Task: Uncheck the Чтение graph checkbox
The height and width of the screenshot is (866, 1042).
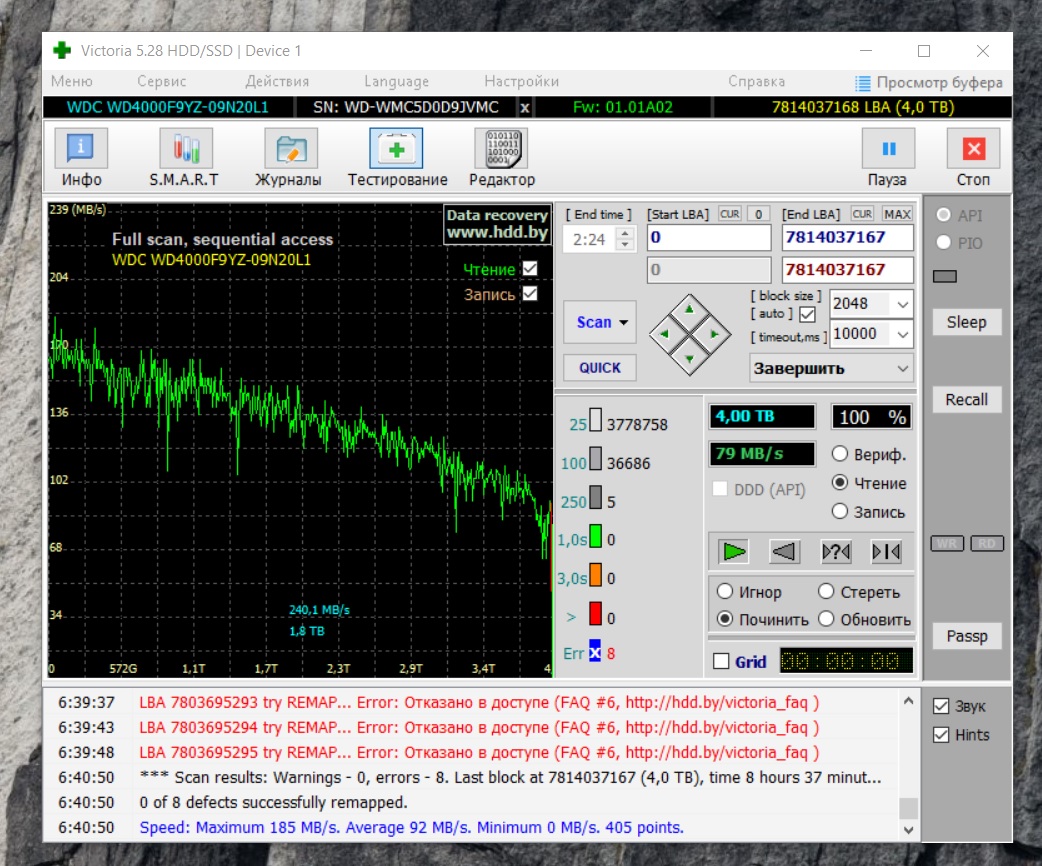Action: click(x=530, y=269)
